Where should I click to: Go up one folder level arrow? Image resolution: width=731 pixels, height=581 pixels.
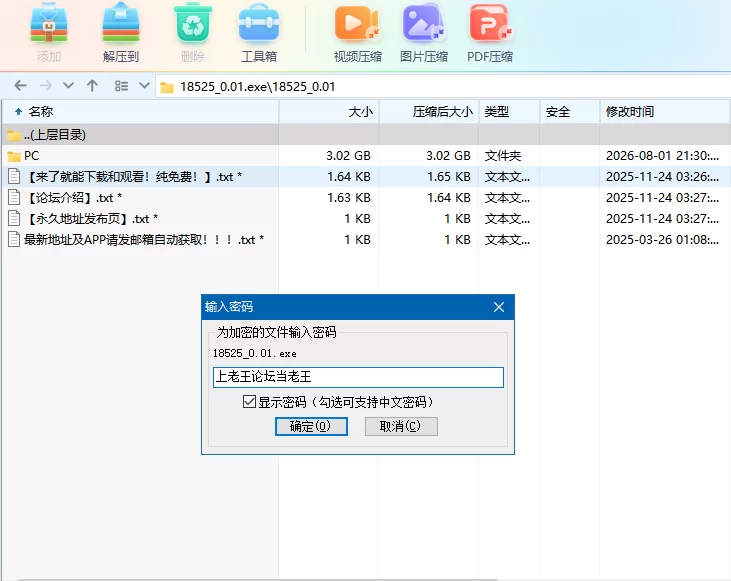point(92,86)
